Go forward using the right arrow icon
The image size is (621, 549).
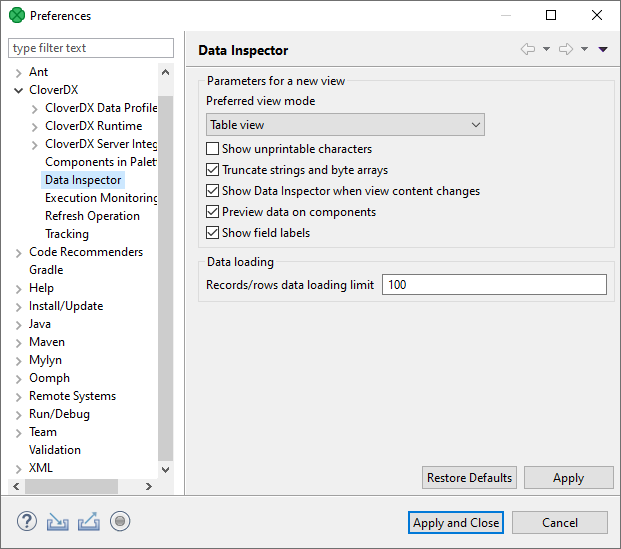coord(566,49)
